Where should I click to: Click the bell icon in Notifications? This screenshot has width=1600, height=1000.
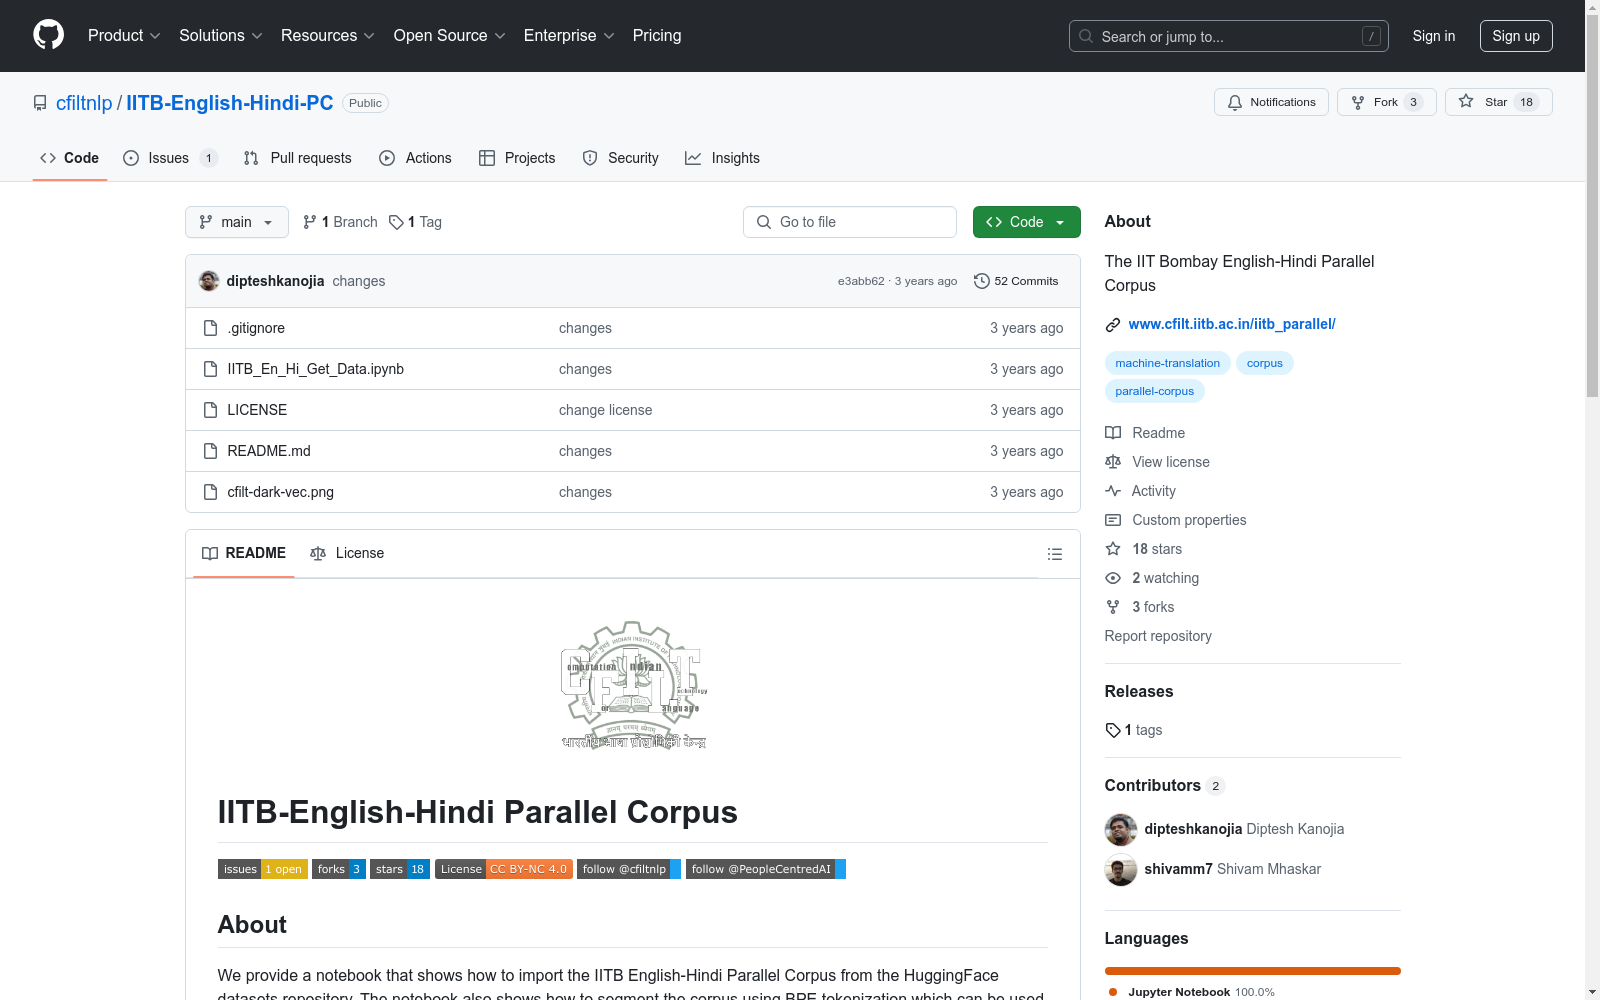tap(1235, 102)
